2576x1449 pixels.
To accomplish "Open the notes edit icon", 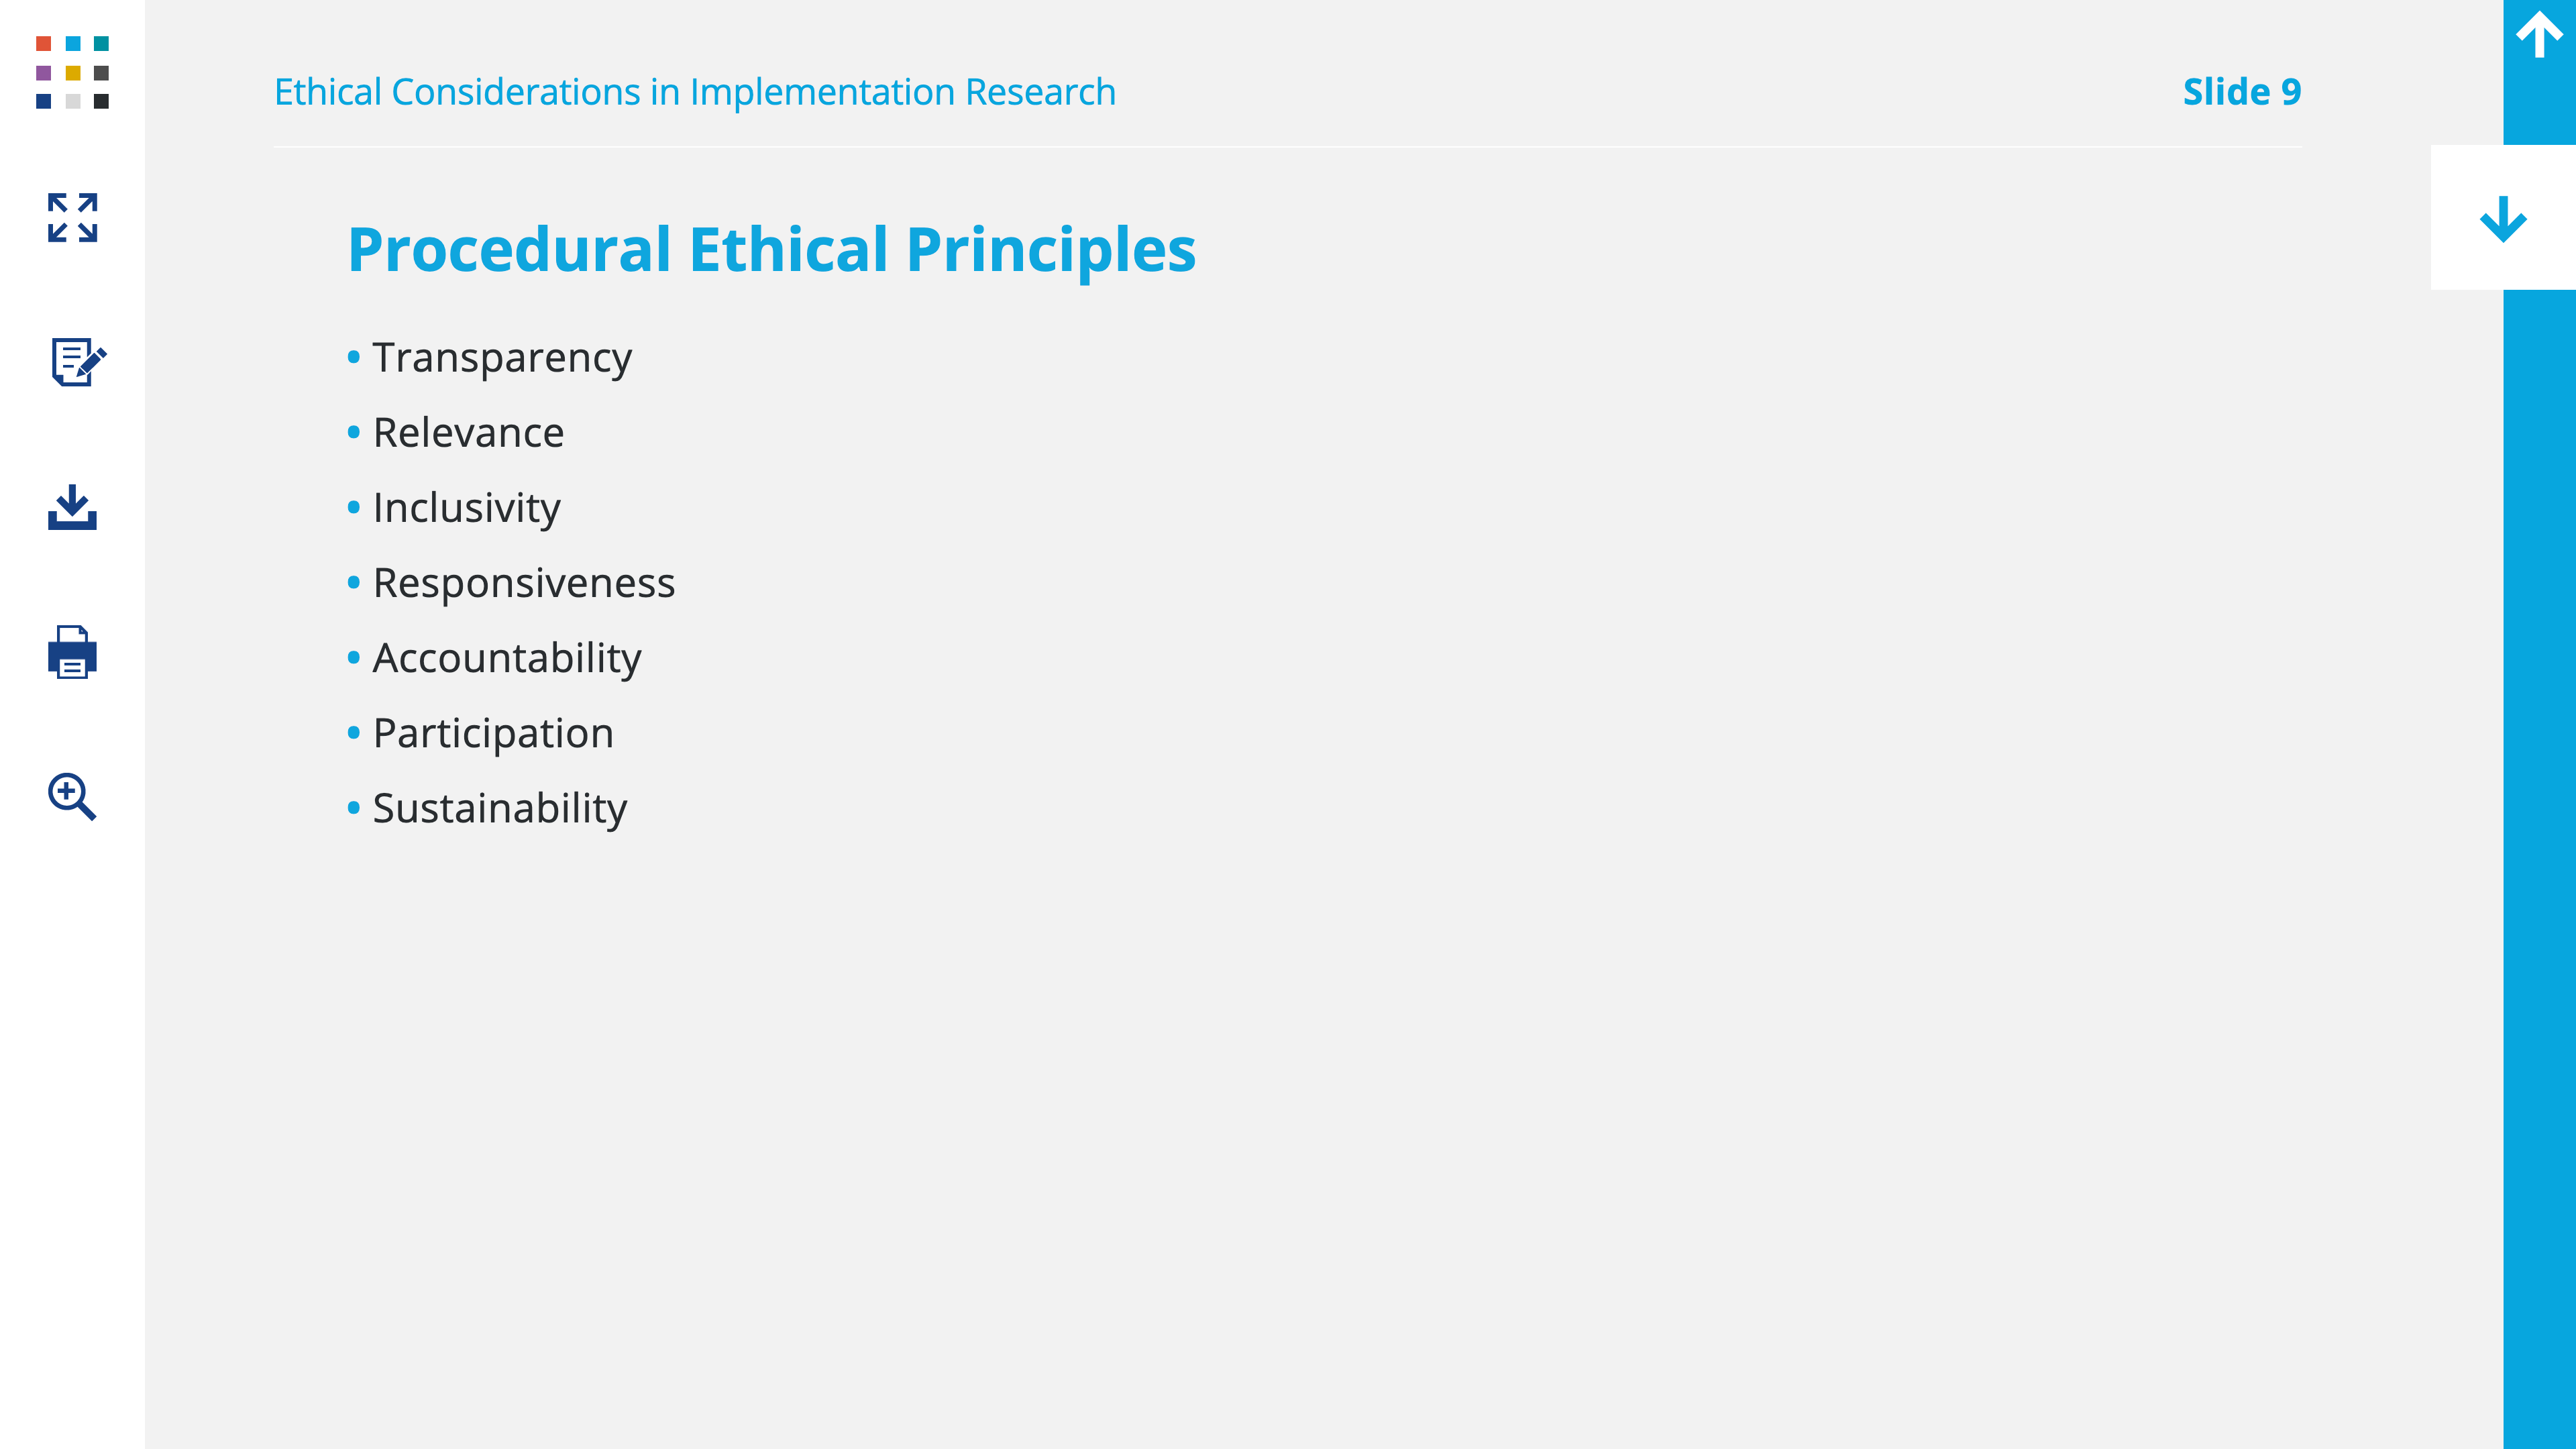I will coord(78,362).
